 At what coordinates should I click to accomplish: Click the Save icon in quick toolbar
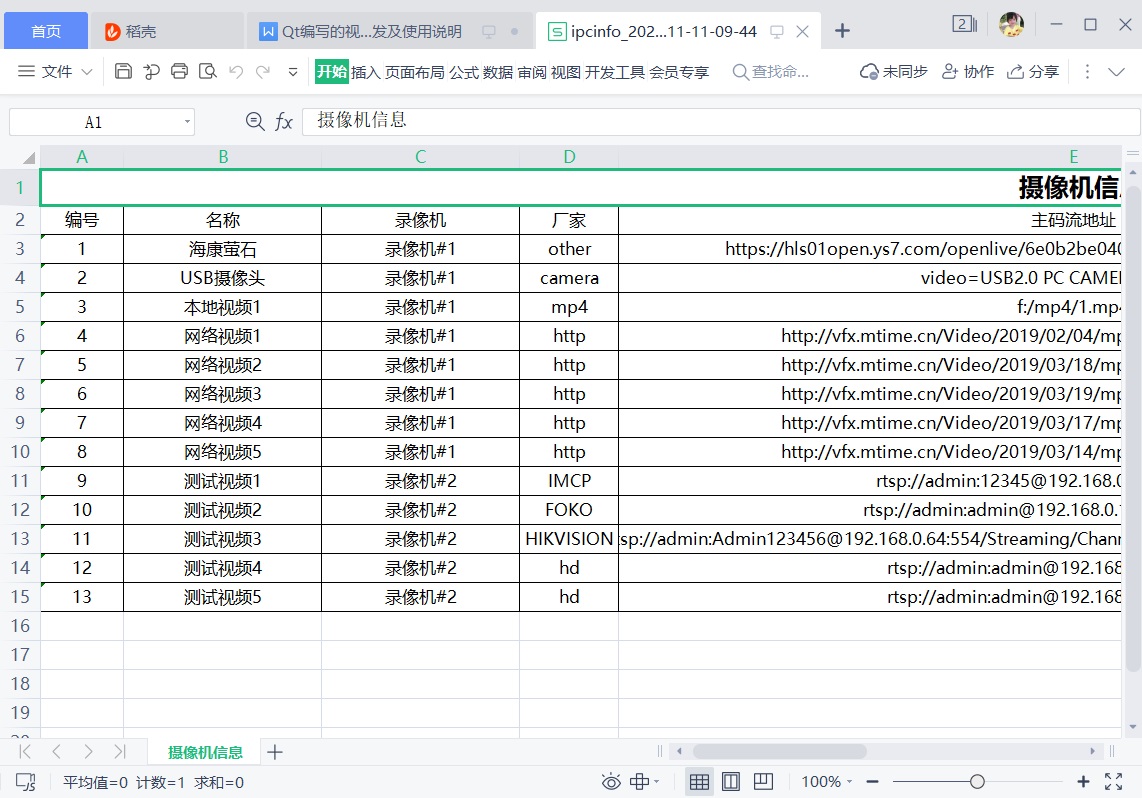coord(123,71)
